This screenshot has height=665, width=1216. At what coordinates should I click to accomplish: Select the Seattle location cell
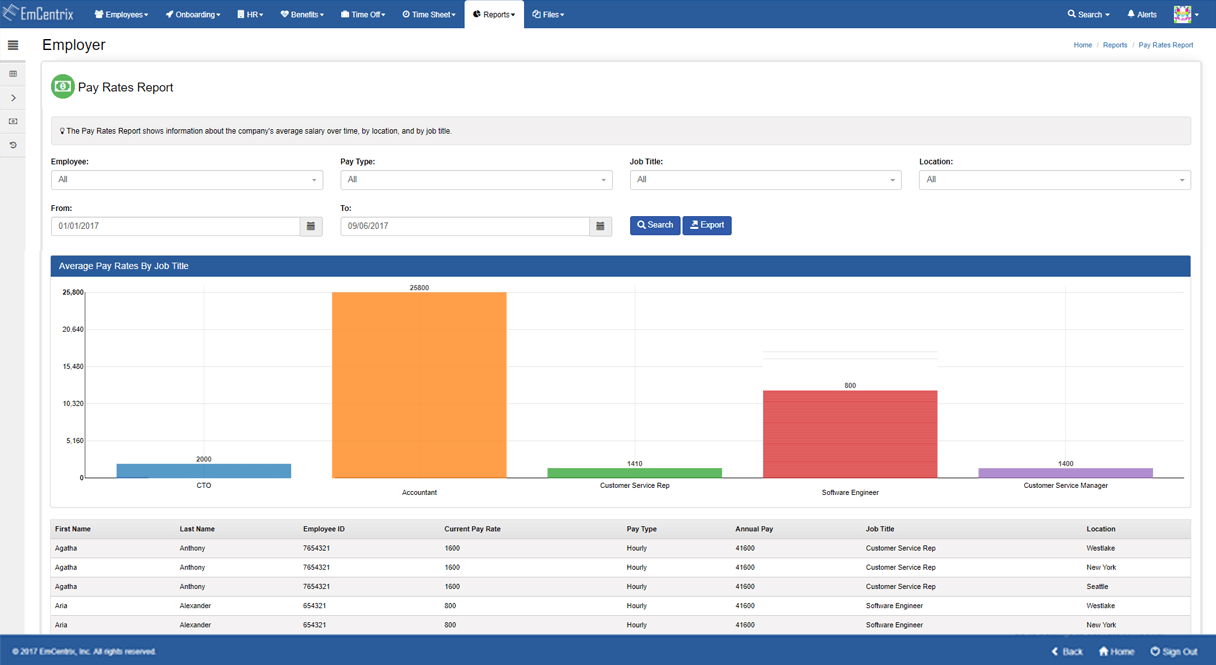1099,587
